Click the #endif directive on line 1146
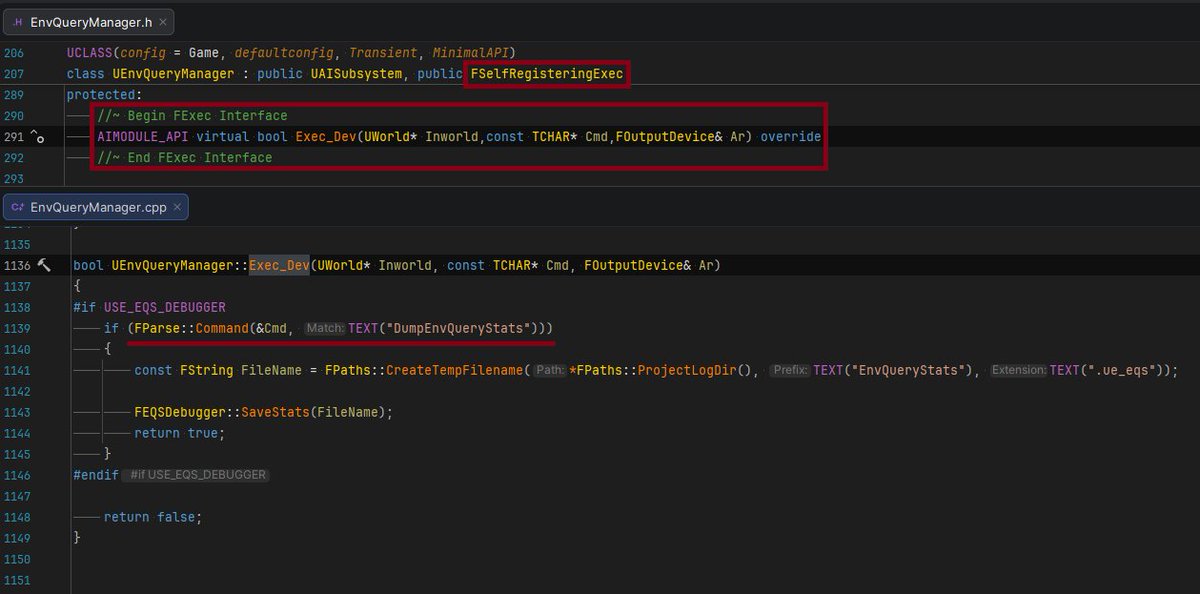1200x594 pixels. pos(96,475)
